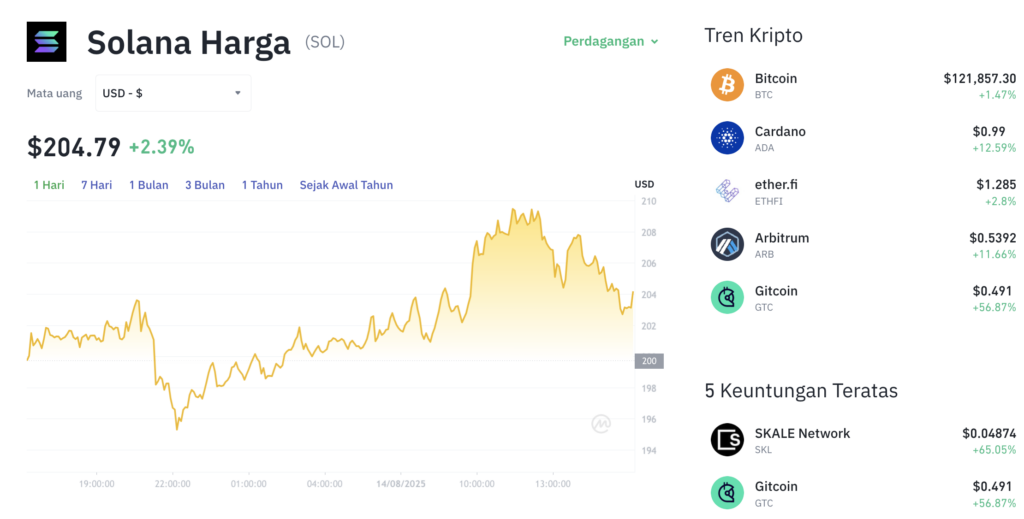The height and width of the screenshot is (519, 1024).
Task: Switch chart to 1 Hari range
Action: (x=49, y=185)
